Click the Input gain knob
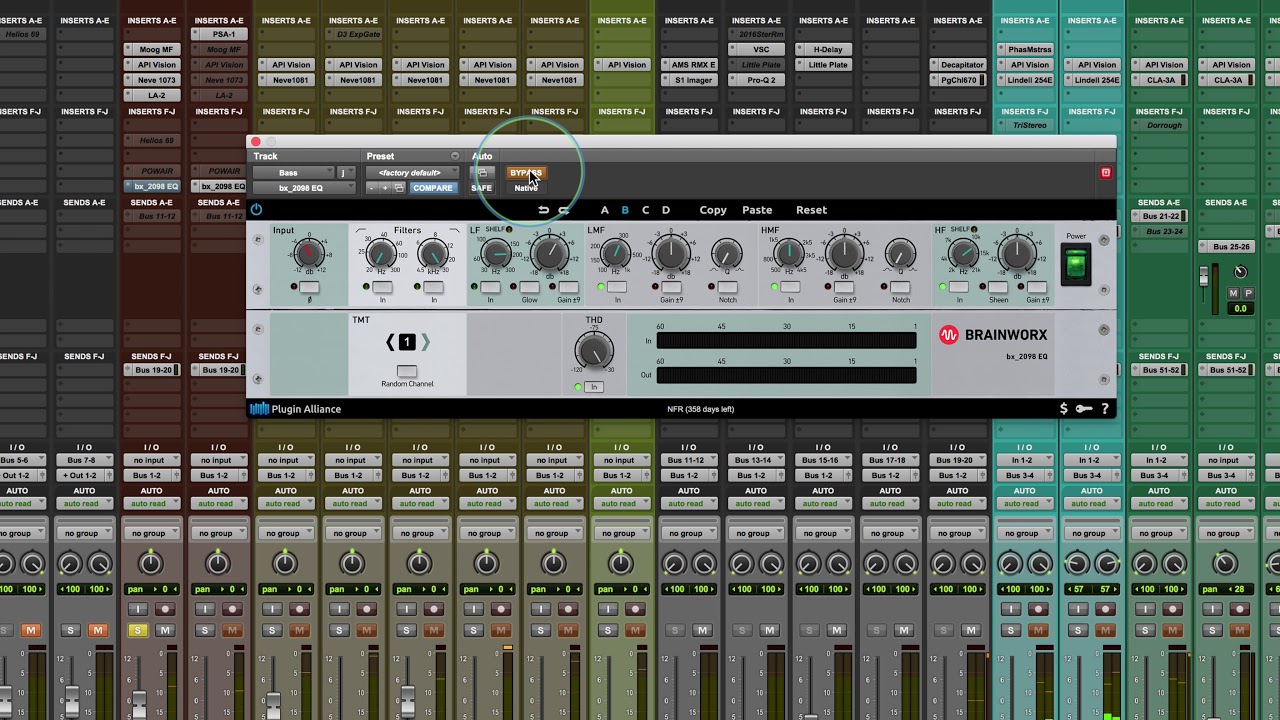The width and height of the screenshot is (1280, 720). [309, 254]
